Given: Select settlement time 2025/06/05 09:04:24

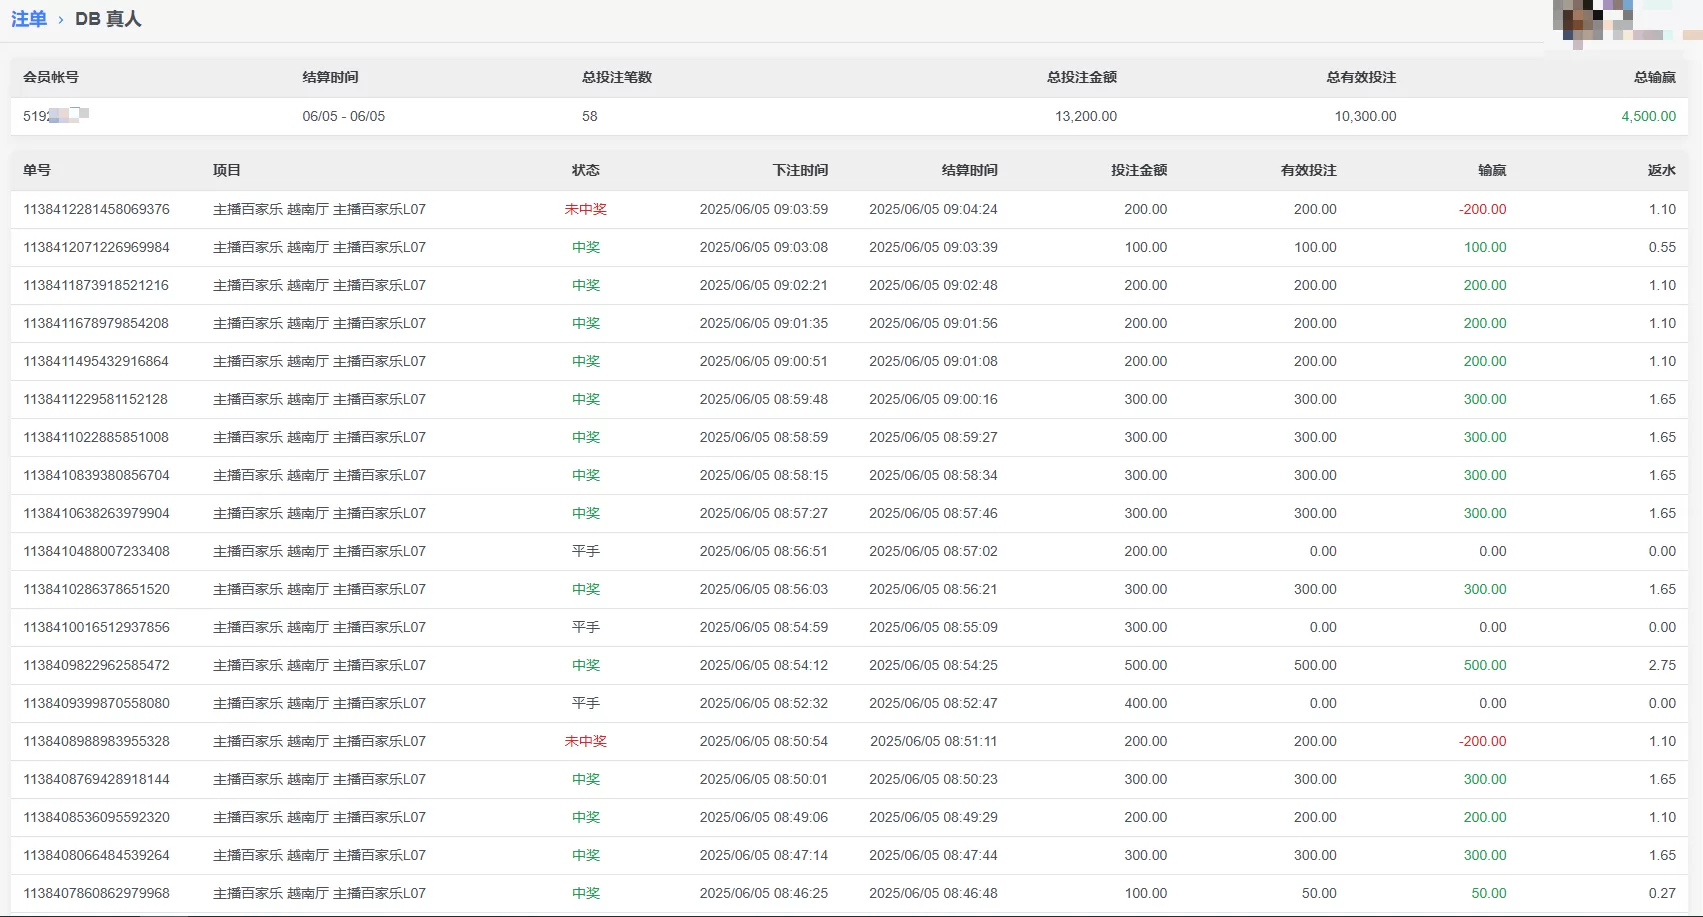Looking at the screenshot, I should (933, 209).
